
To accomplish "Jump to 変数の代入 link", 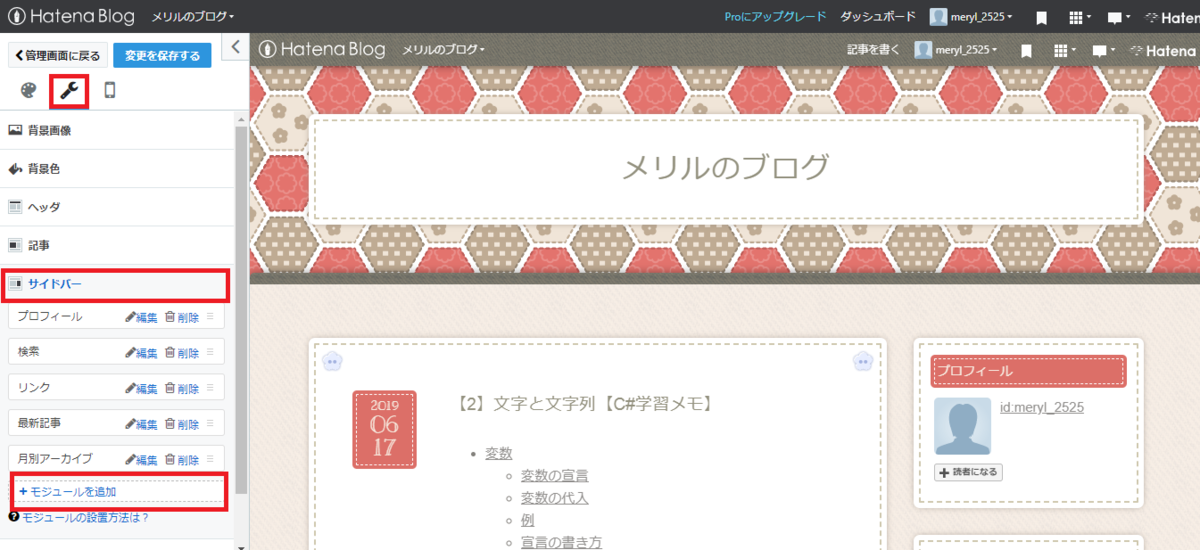I will tap(554, 498).
